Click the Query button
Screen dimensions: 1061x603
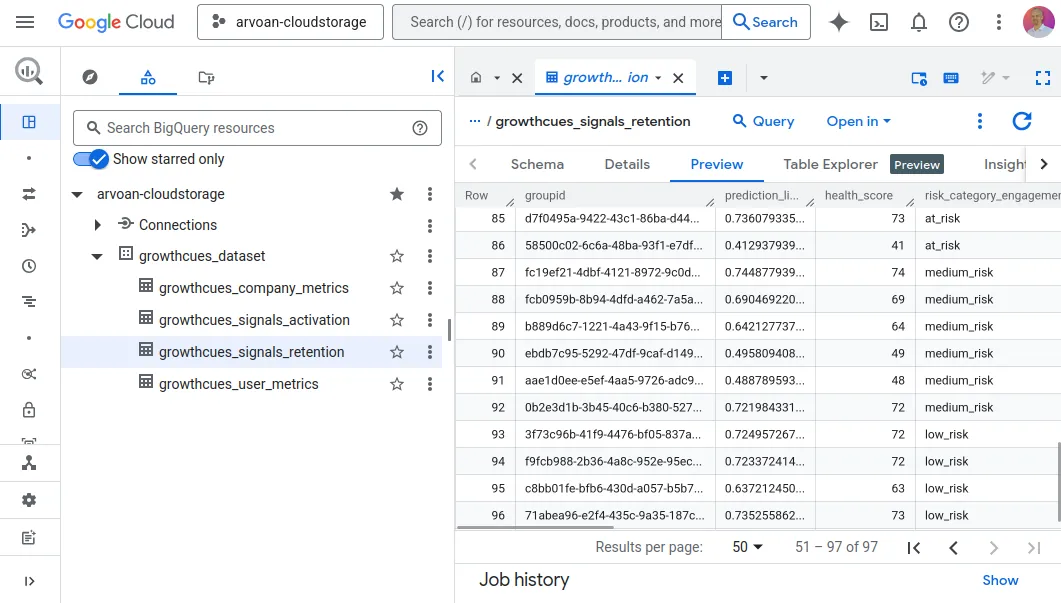(x=763, y=121)
